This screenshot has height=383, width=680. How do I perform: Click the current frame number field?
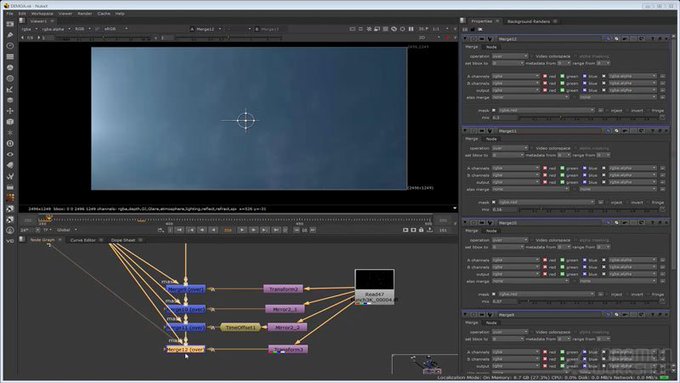coord(228,230)
